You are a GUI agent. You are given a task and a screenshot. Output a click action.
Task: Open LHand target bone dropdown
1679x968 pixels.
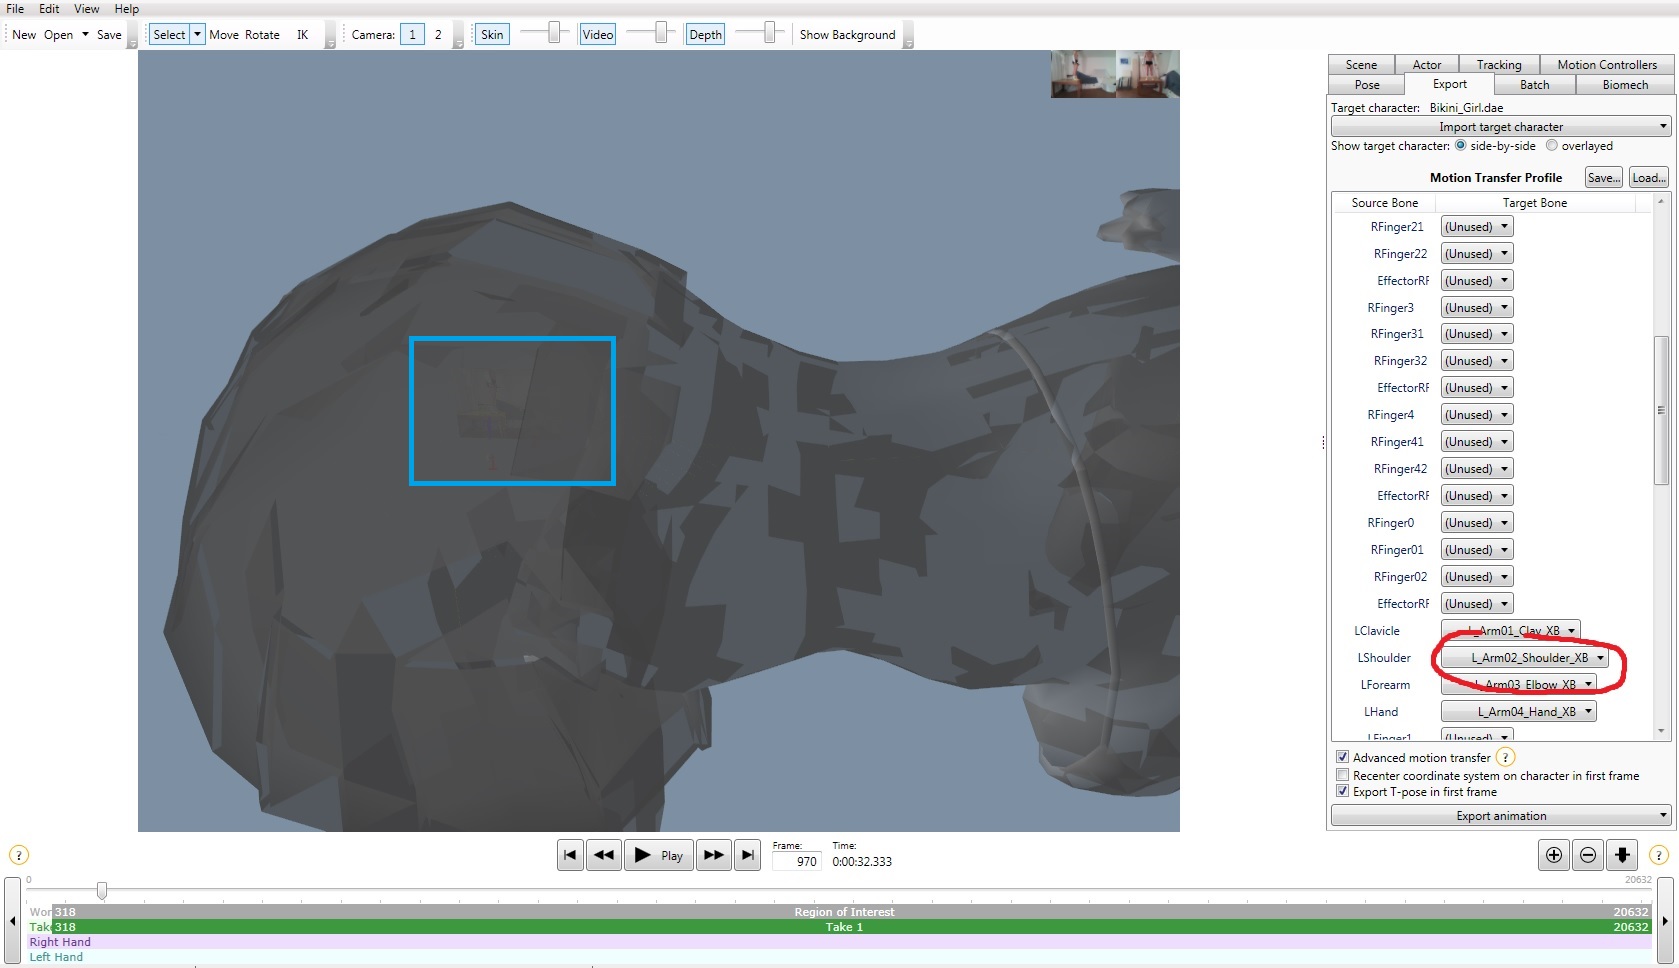tap(1518, 712)
